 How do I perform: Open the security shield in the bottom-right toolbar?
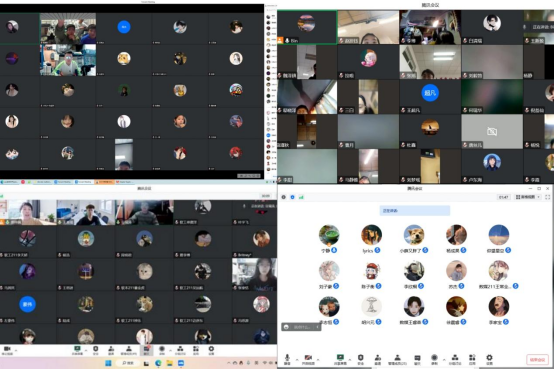point(360,359)
